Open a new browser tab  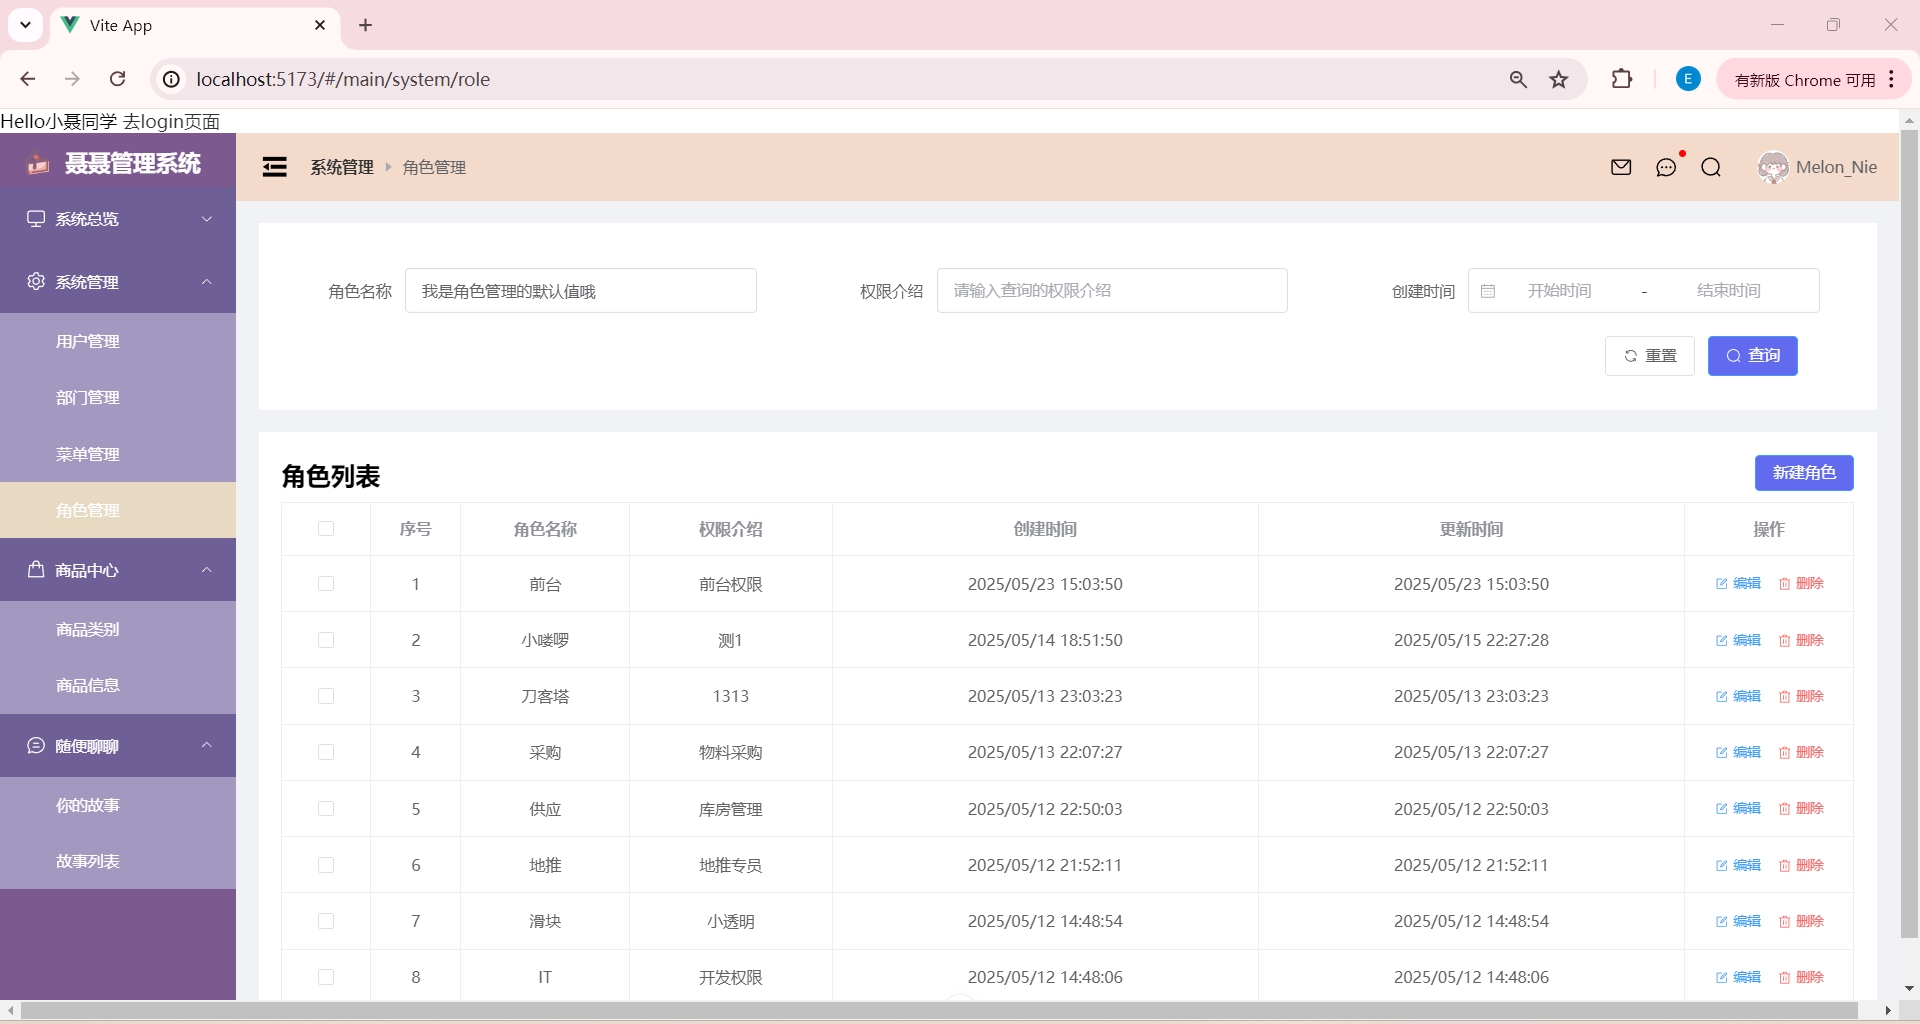click(x=366, y=25)
